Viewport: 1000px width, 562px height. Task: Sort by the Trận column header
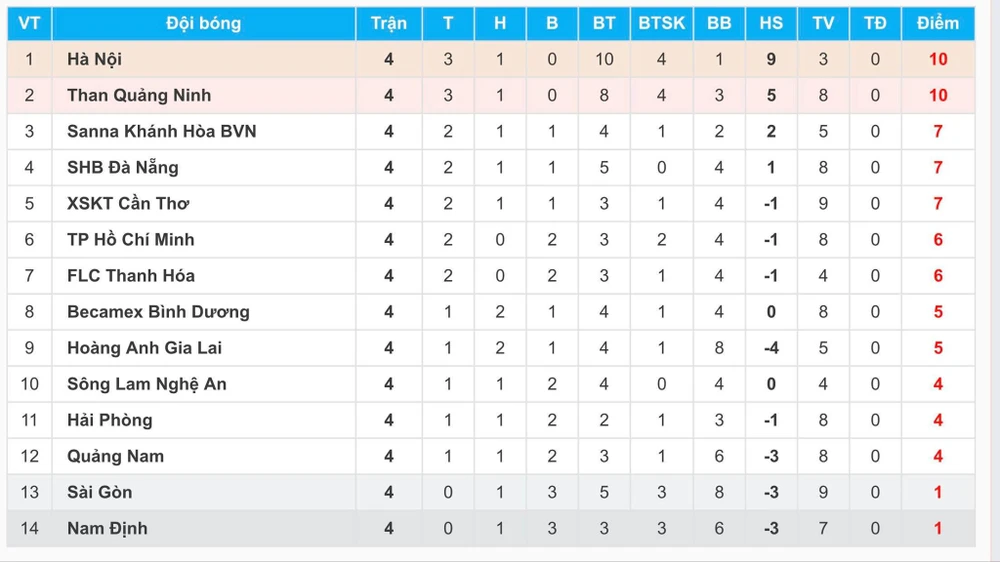pos(388,23)
